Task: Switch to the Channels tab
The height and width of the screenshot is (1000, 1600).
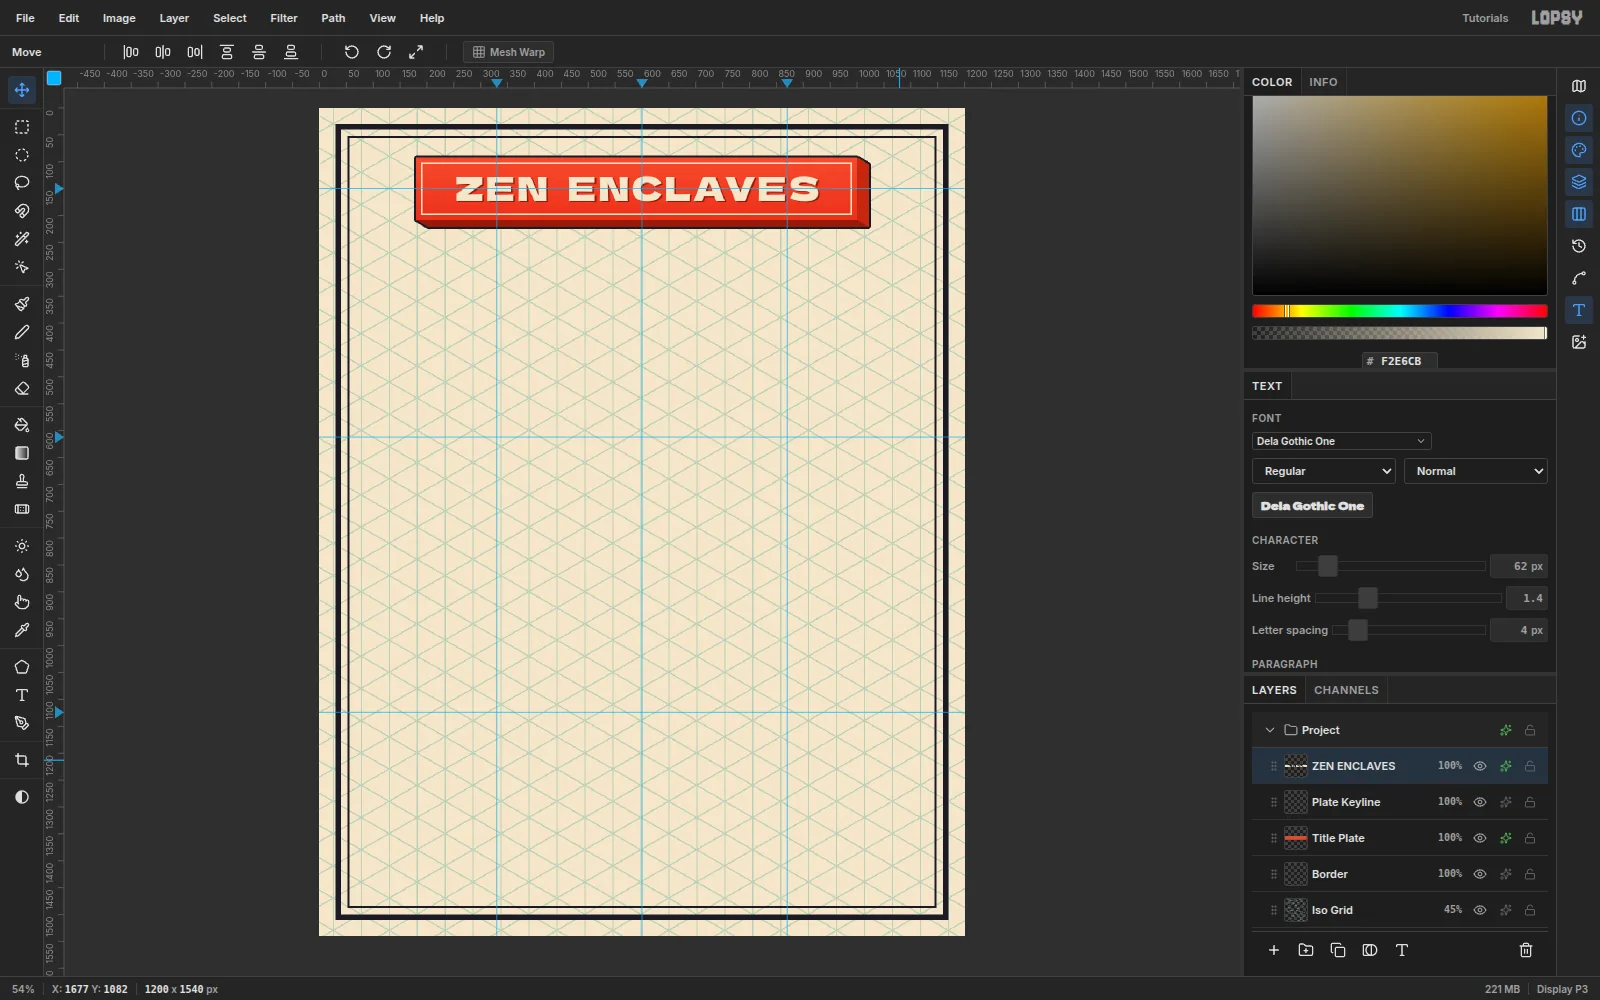Action: click(x=1346, y=690)
